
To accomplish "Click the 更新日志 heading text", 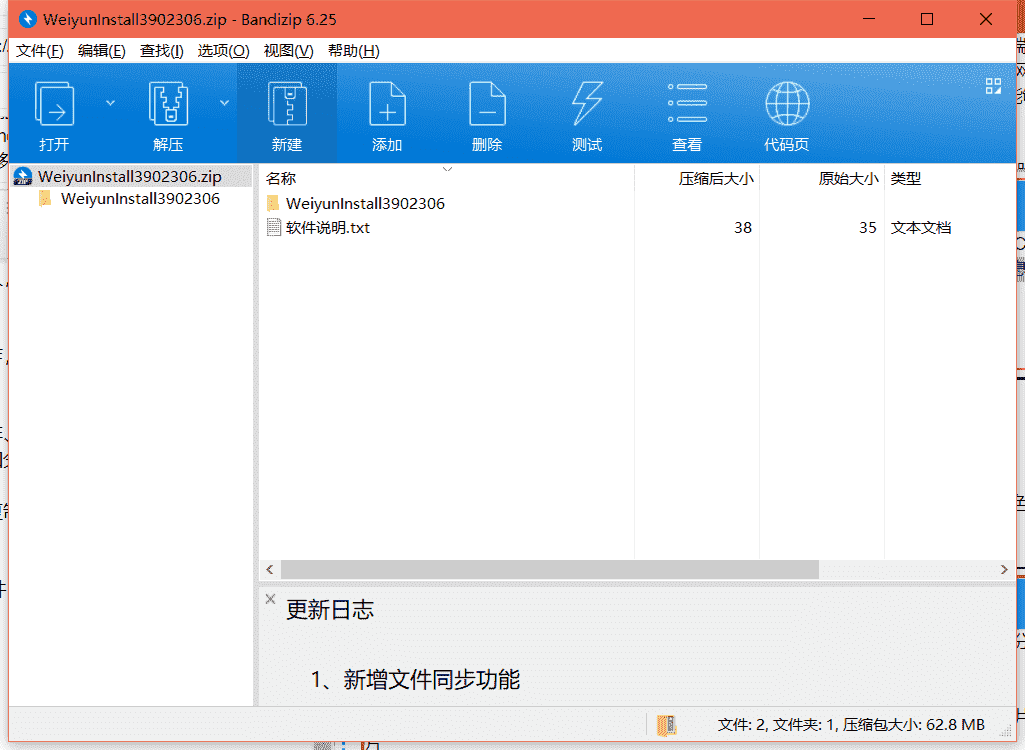I will tap(330, 609).
